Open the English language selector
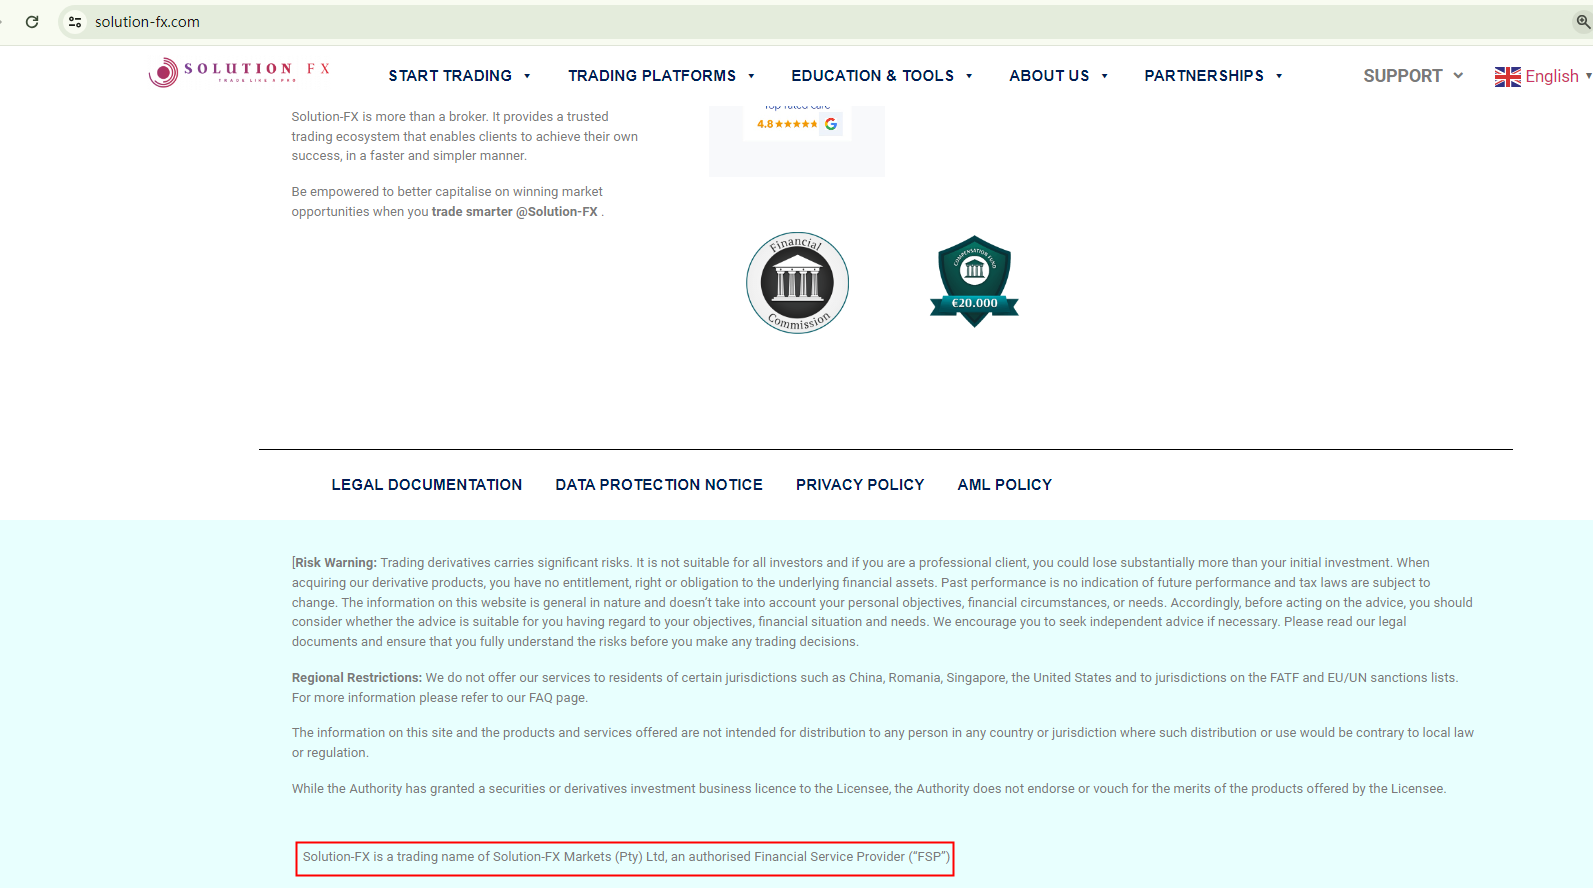Screen dimensions: 1593x888 pos(1543,76)
